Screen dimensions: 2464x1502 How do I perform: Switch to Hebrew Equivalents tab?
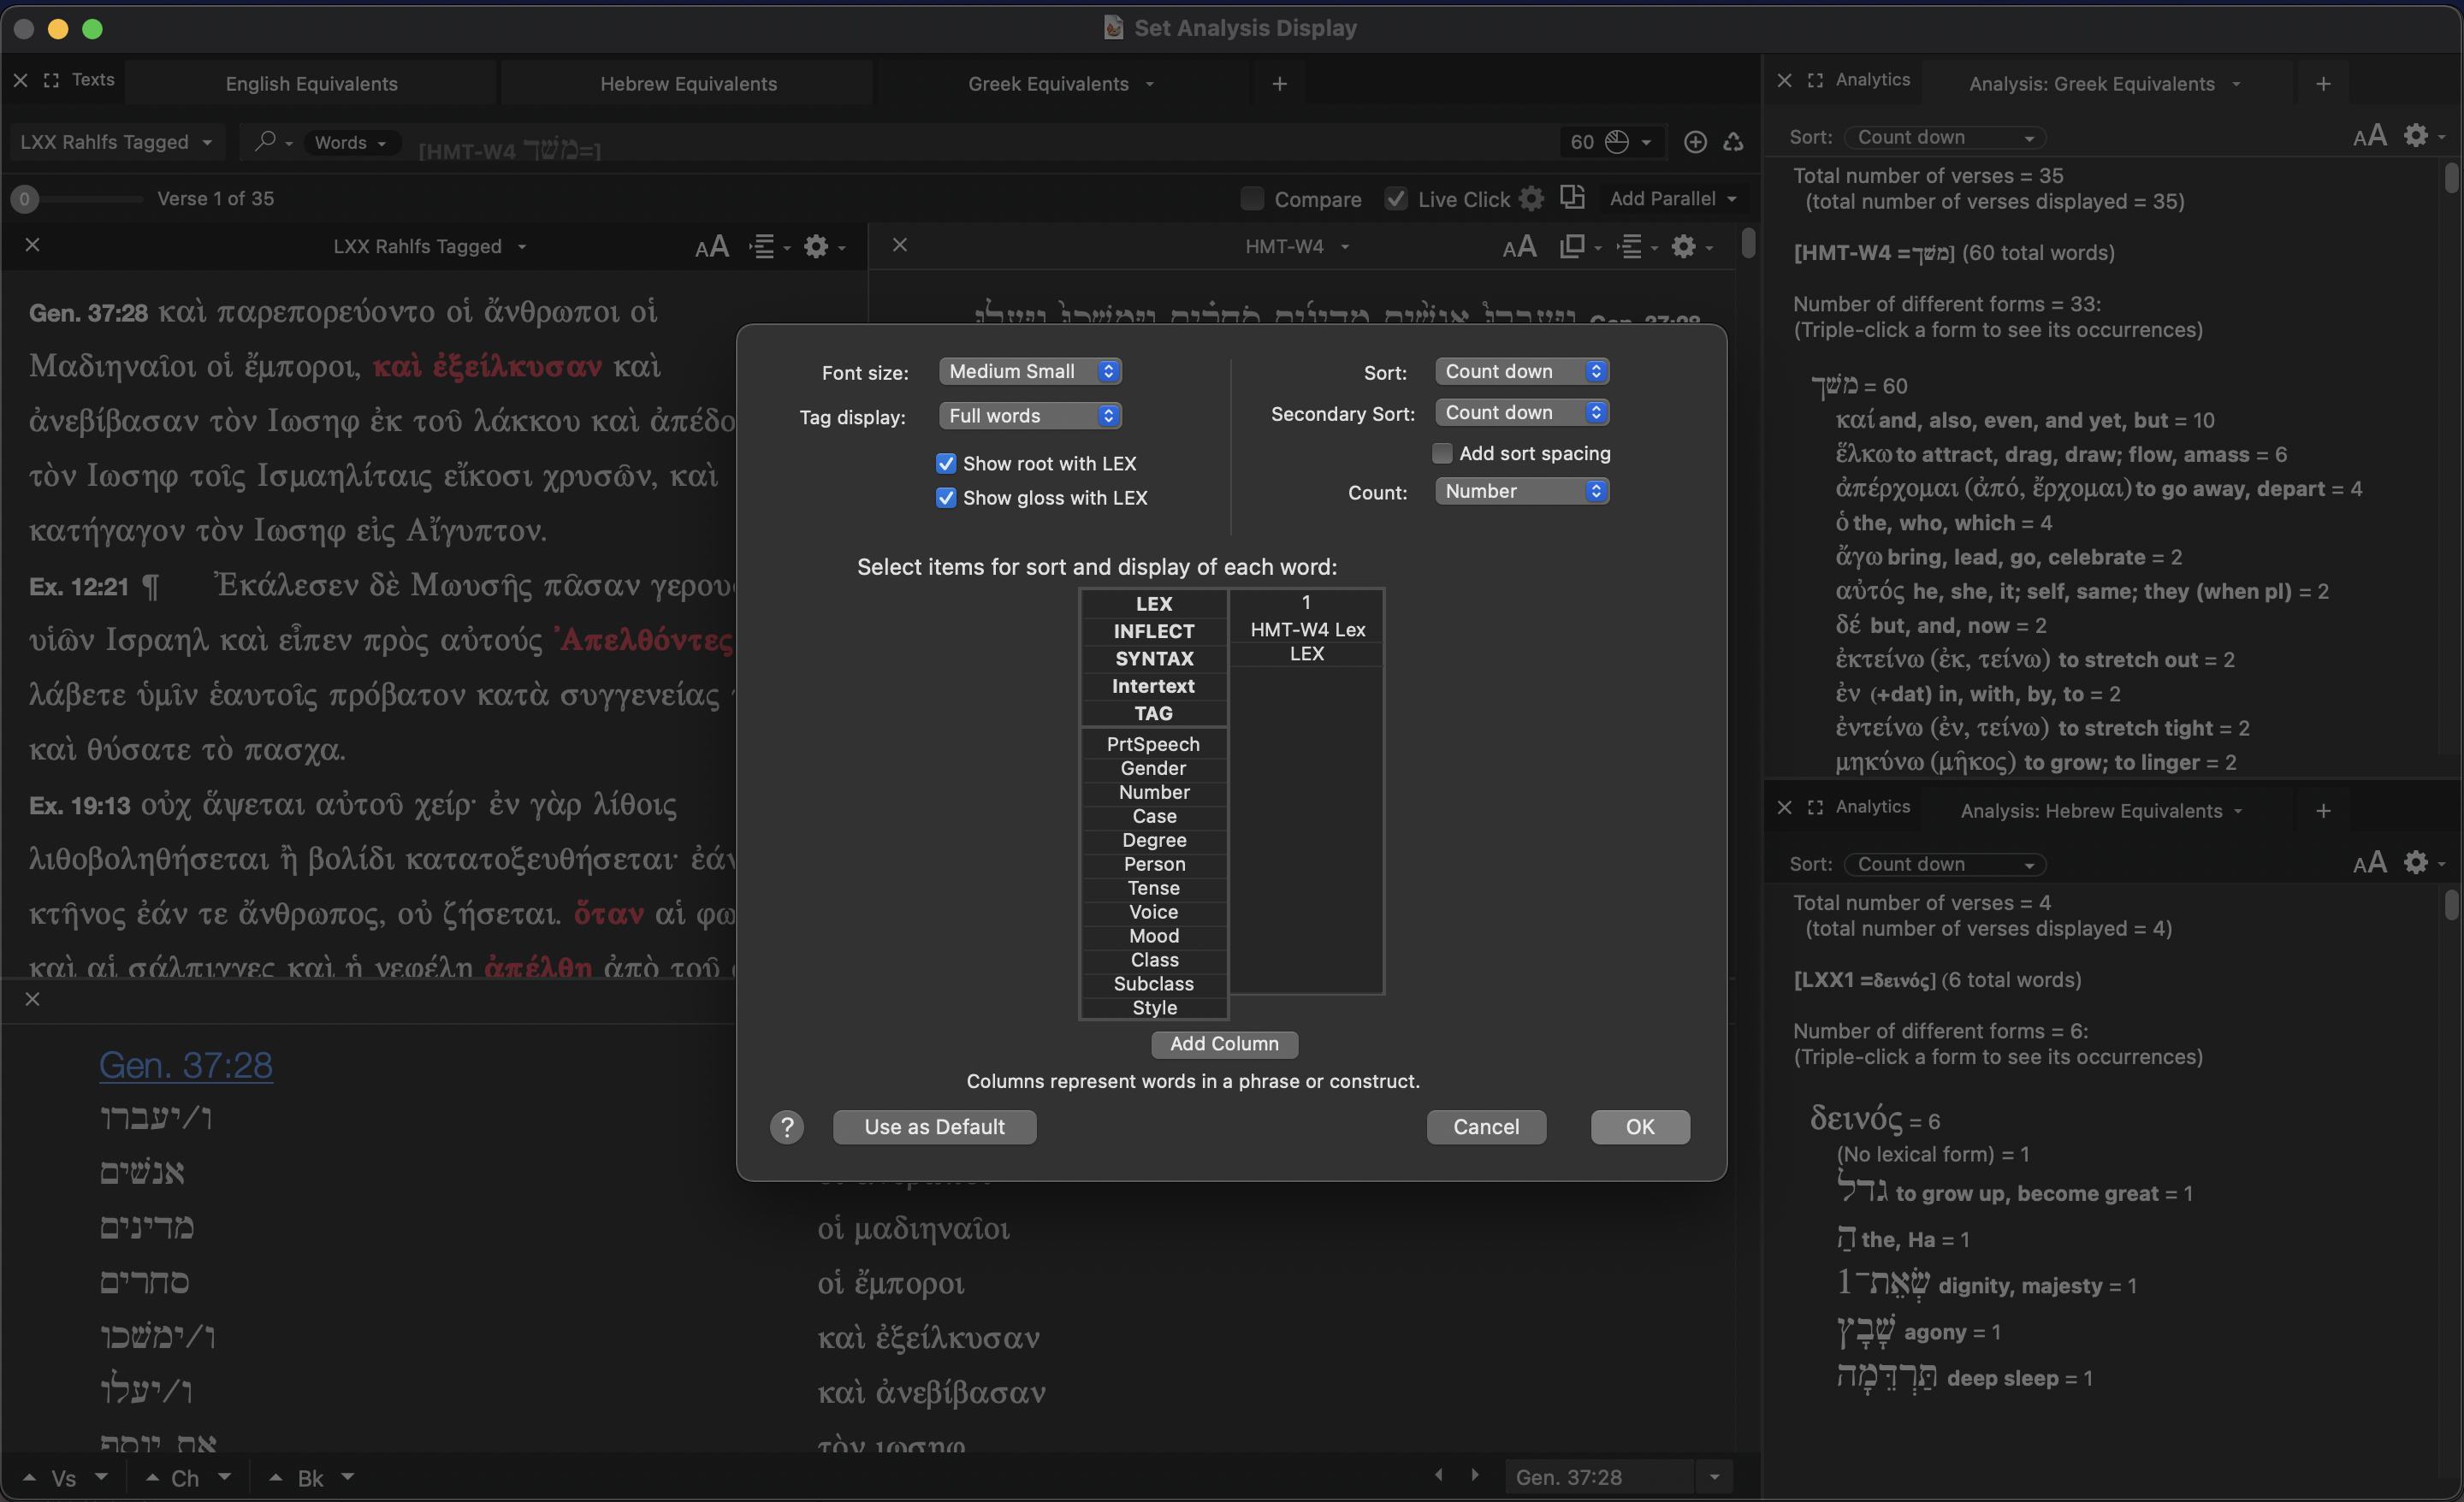tap(688, 84)
